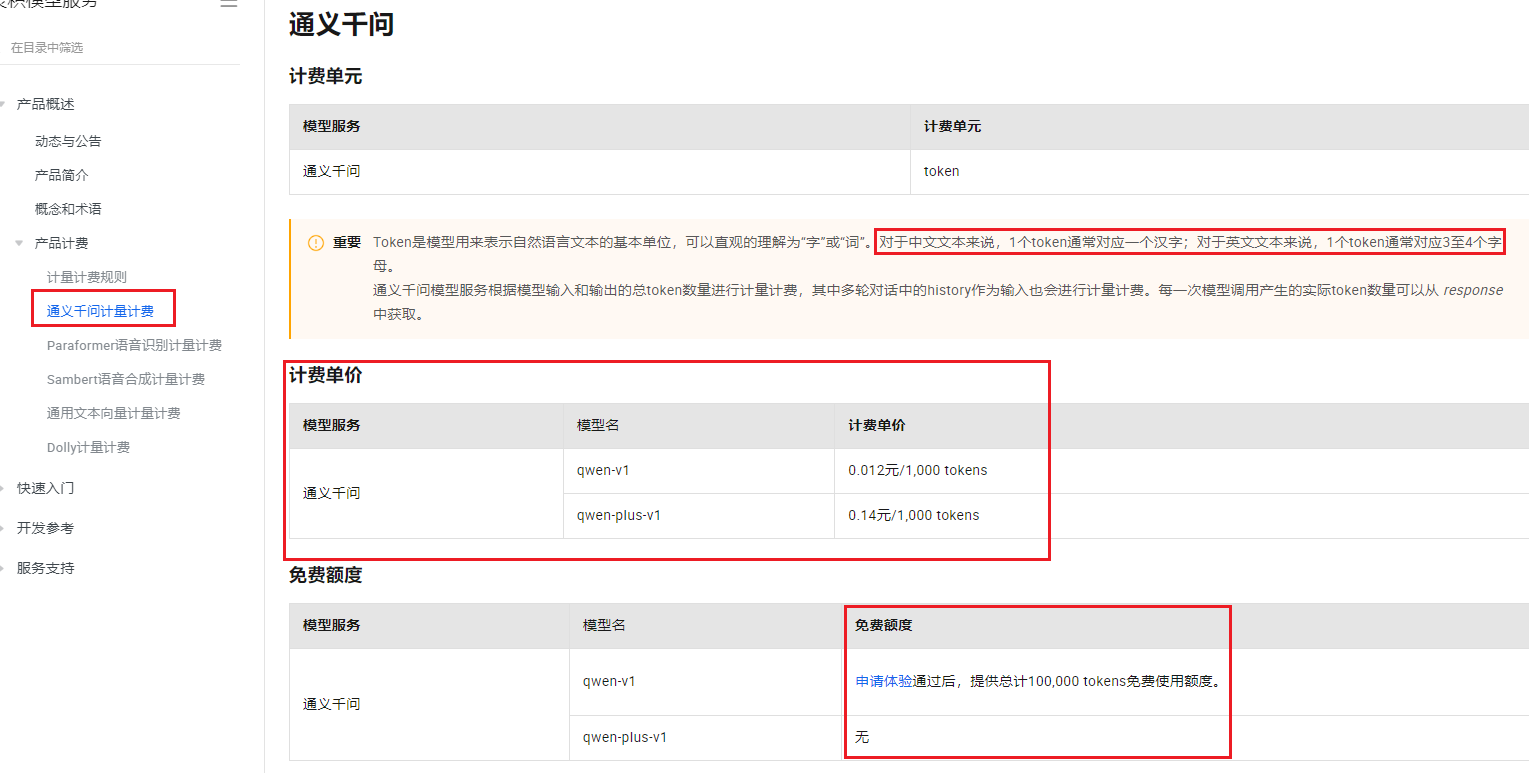1529x773 pixels.
Task: Select the 开发参考 tree label
Action: point(45,528)
